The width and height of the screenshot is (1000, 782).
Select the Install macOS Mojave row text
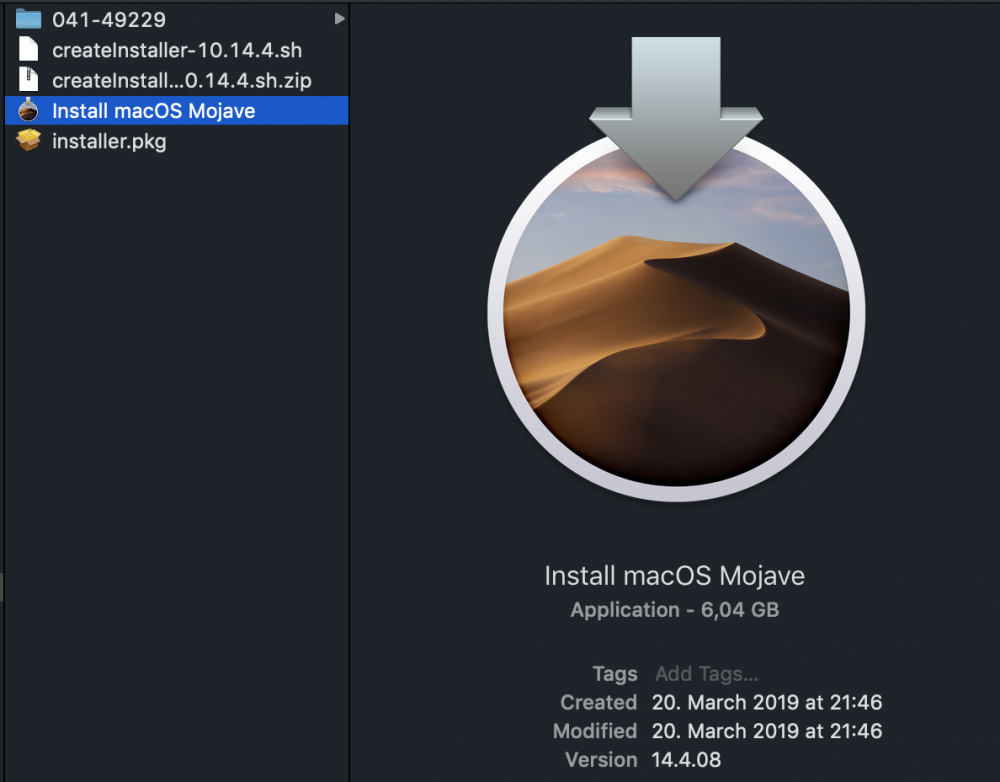pos(154,111)
